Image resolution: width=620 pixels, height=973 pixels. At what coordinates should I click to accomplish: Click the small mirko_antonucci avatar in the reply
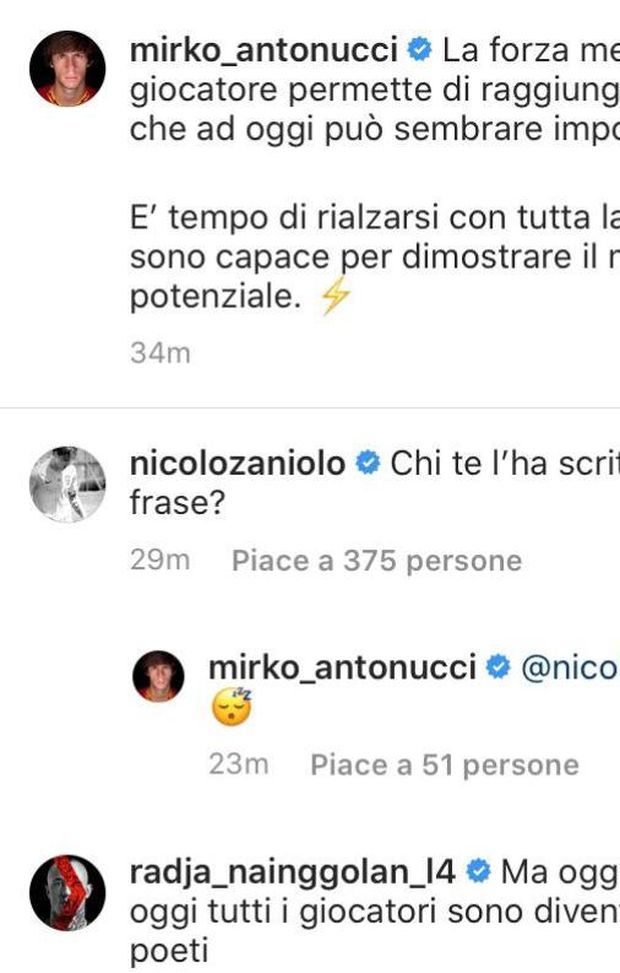(x=158, y=675)
